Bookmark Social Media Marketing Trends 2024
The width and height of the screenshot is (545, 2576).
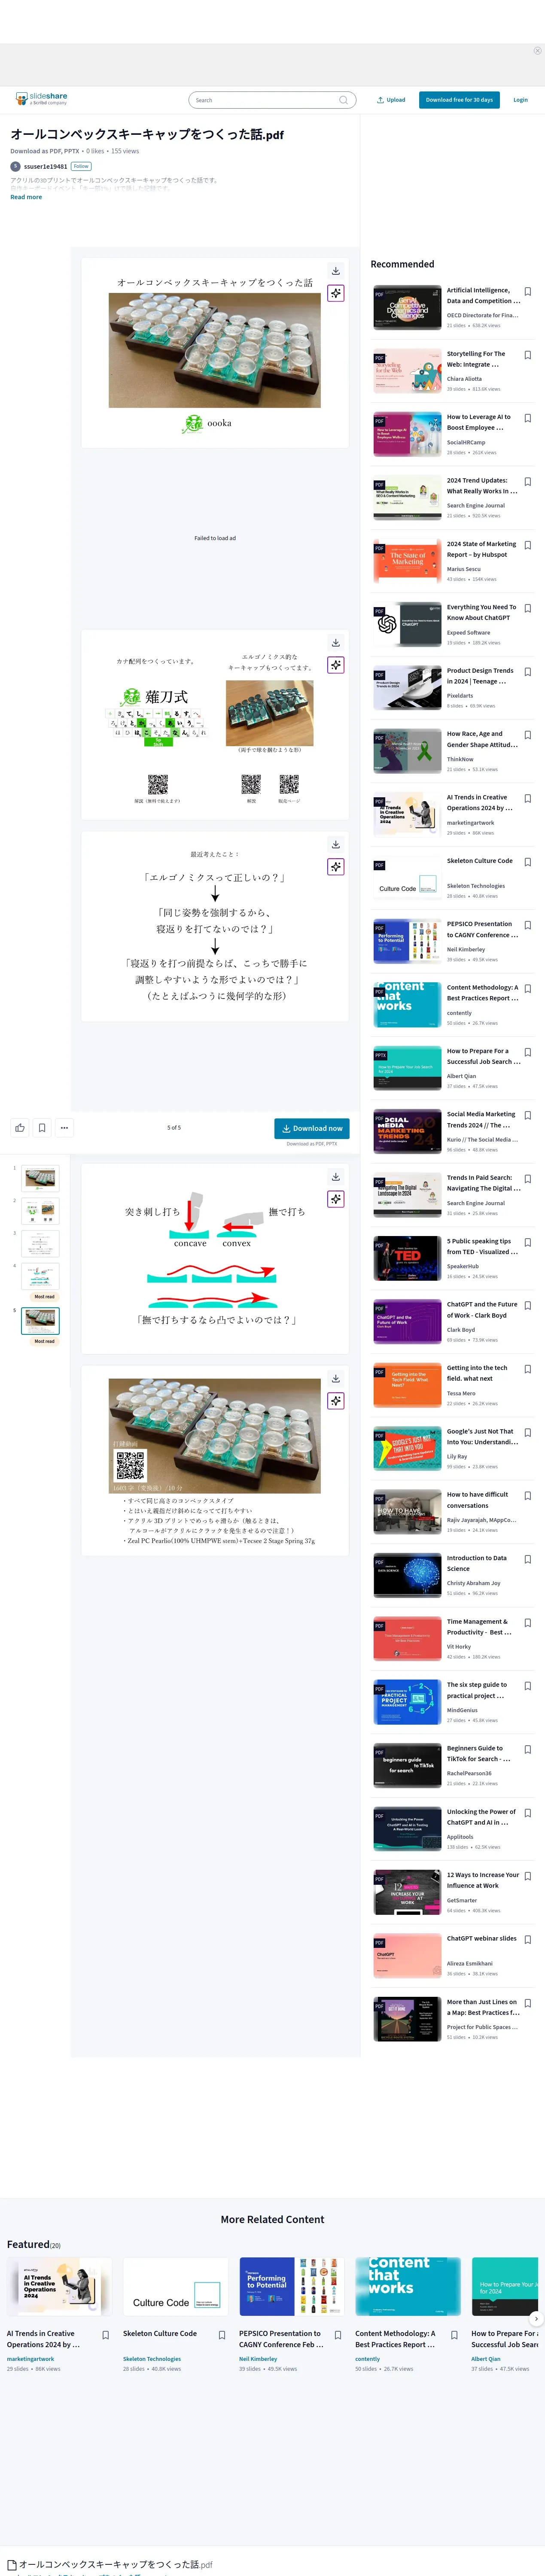[528, 1116]
